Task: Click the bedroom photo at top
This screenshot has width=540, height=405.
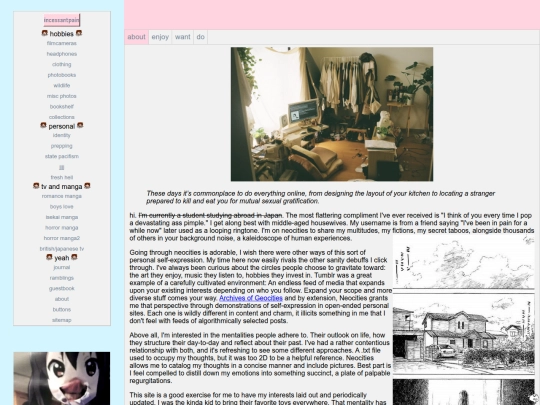Action: 332,114
